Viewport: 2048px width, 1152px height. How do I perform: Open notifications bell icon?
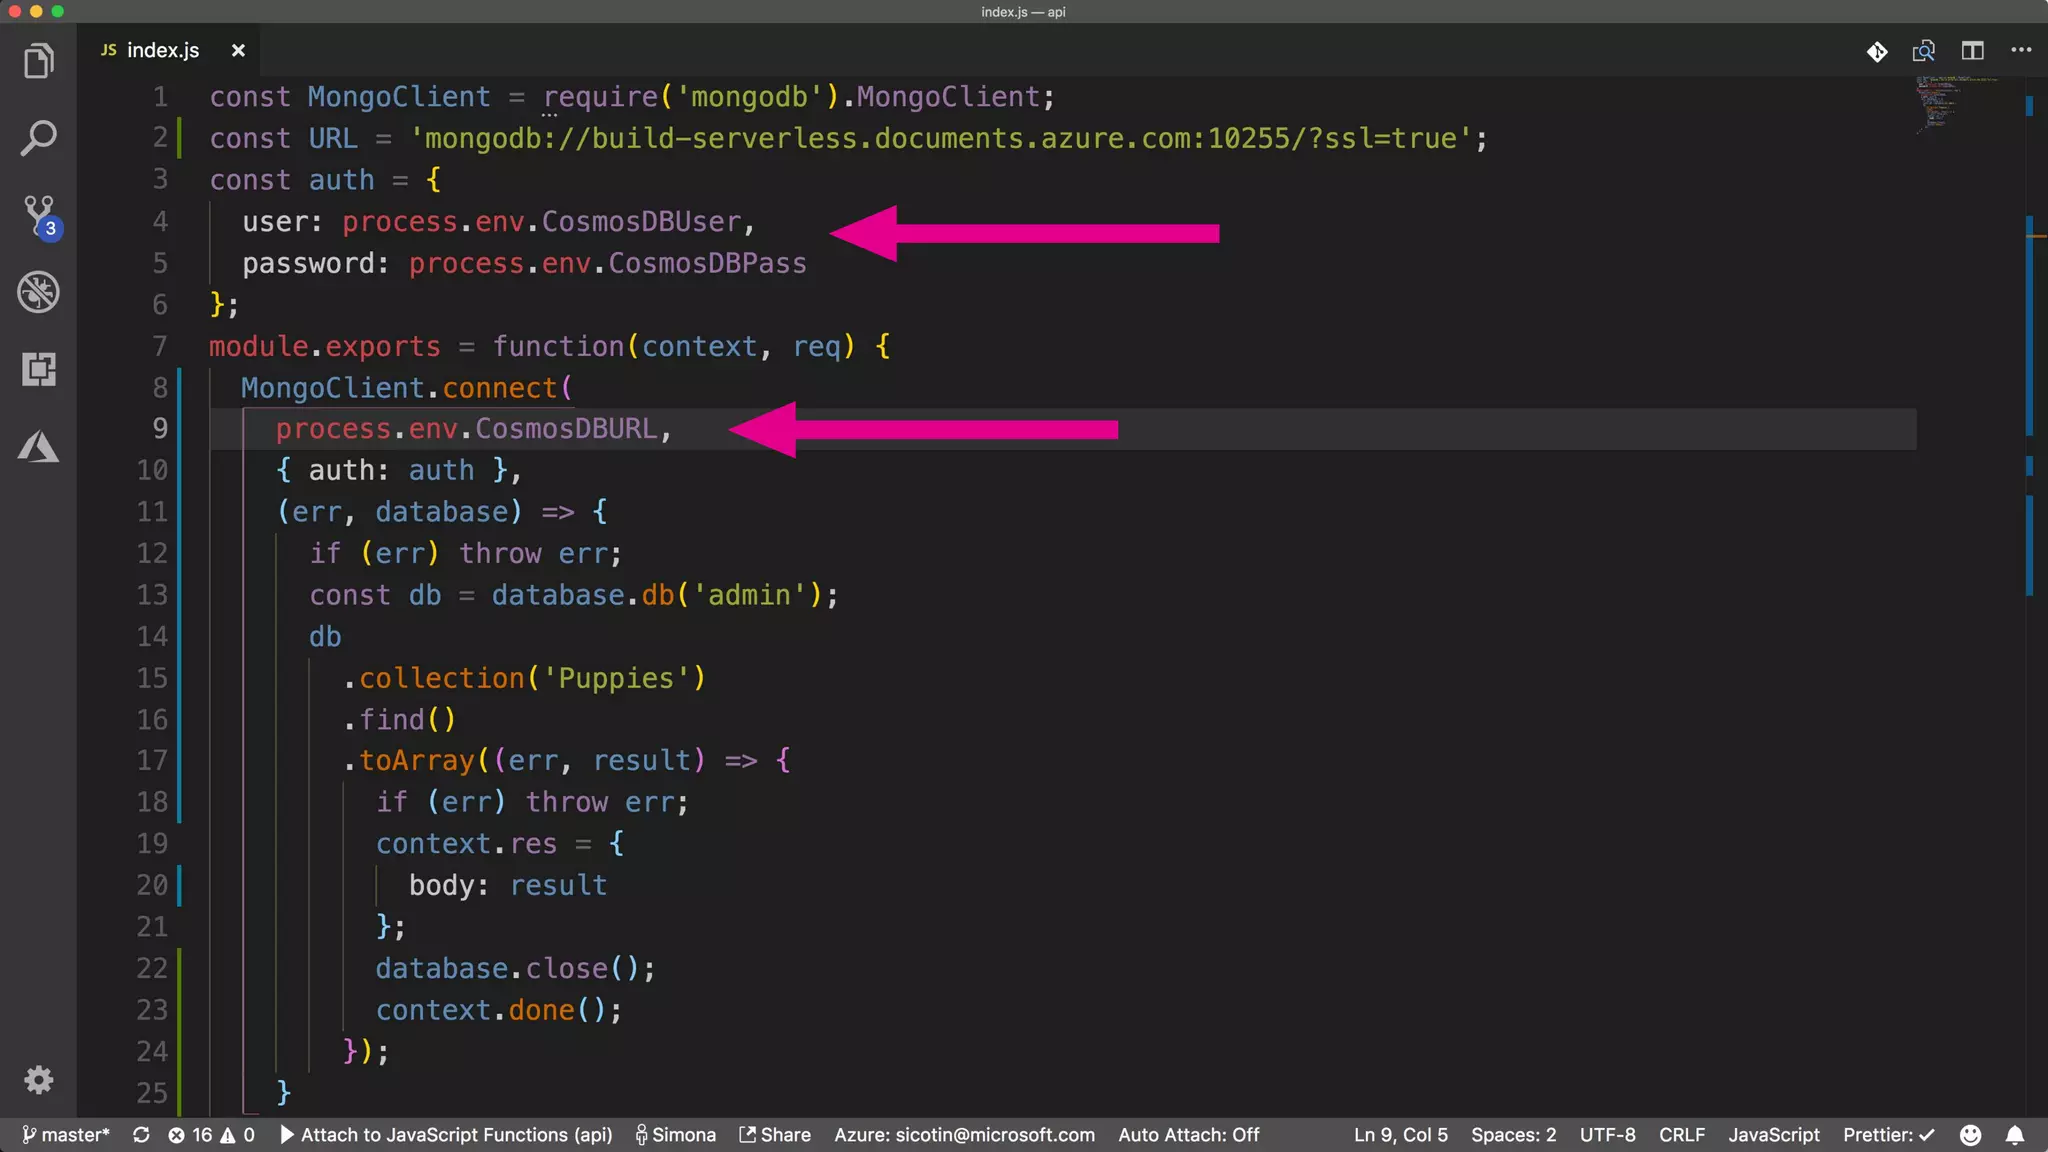click(2015, 1135)
